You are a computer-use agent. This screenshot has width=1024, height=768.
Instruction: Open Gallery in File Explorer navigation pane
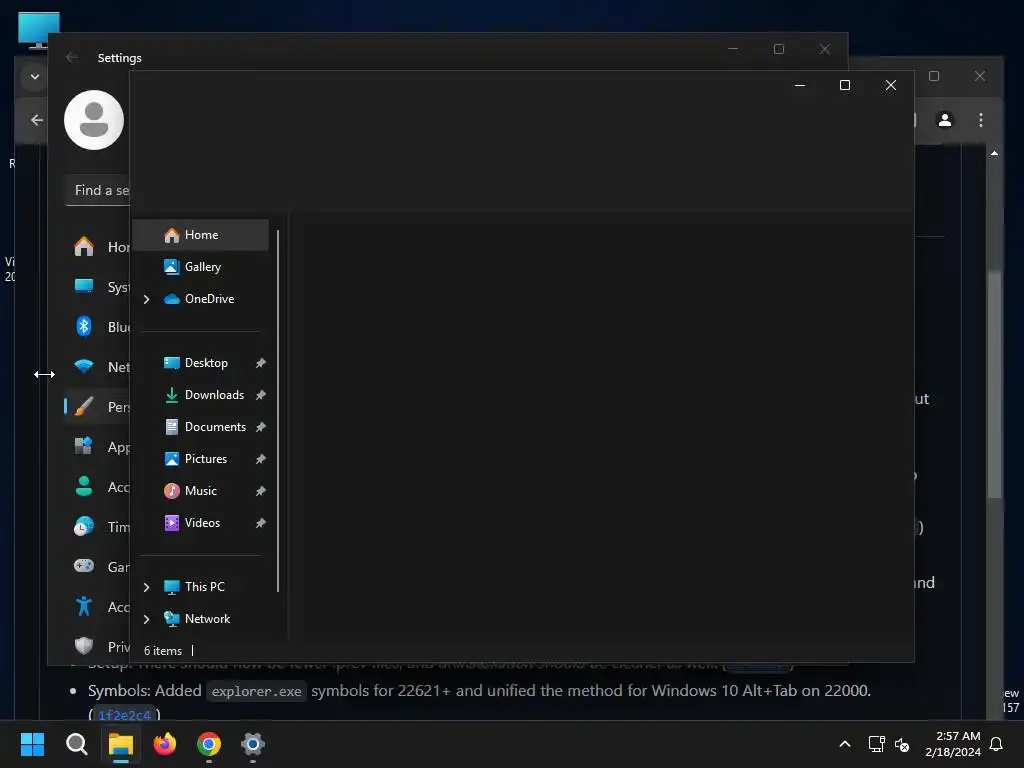[200, 267]
